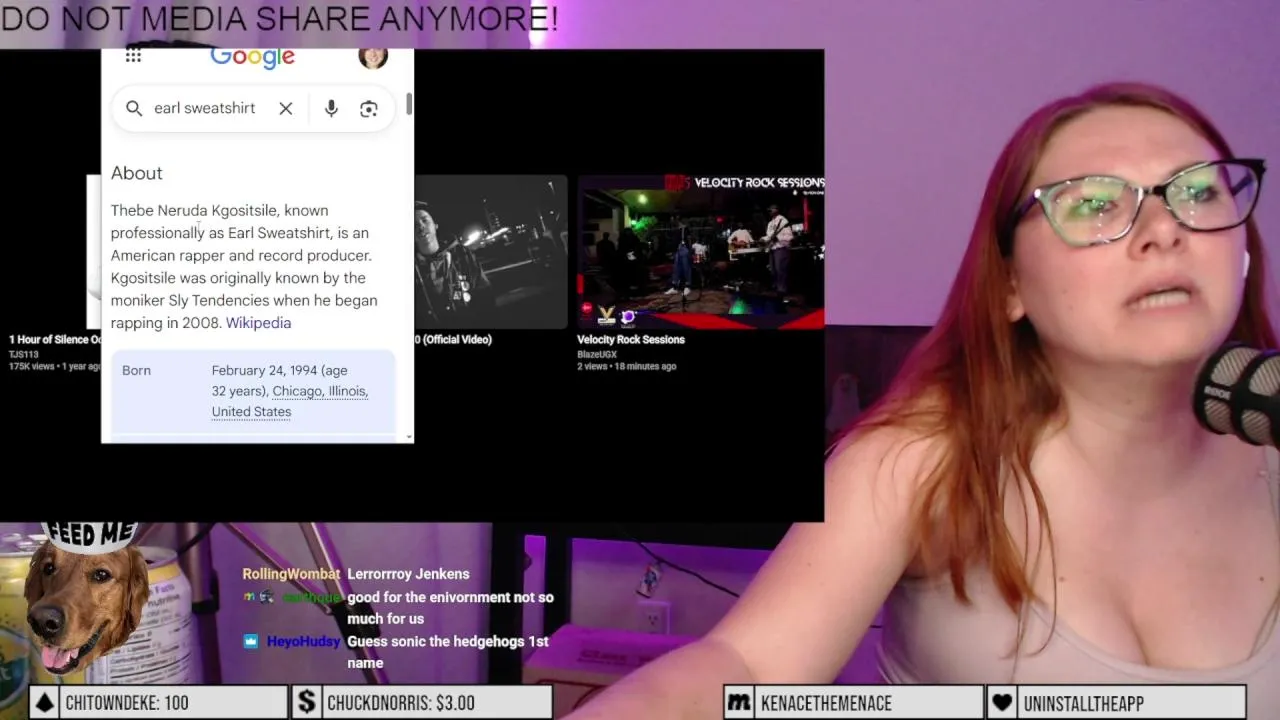This screenshot has width=1280, height=720.
Task: Open the '(Official Video)' thumbnail
Action: [x=490, y=252]
